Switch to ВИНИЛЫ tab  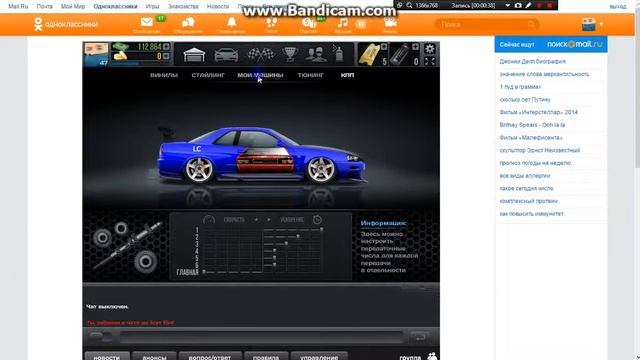click(164, 75)
